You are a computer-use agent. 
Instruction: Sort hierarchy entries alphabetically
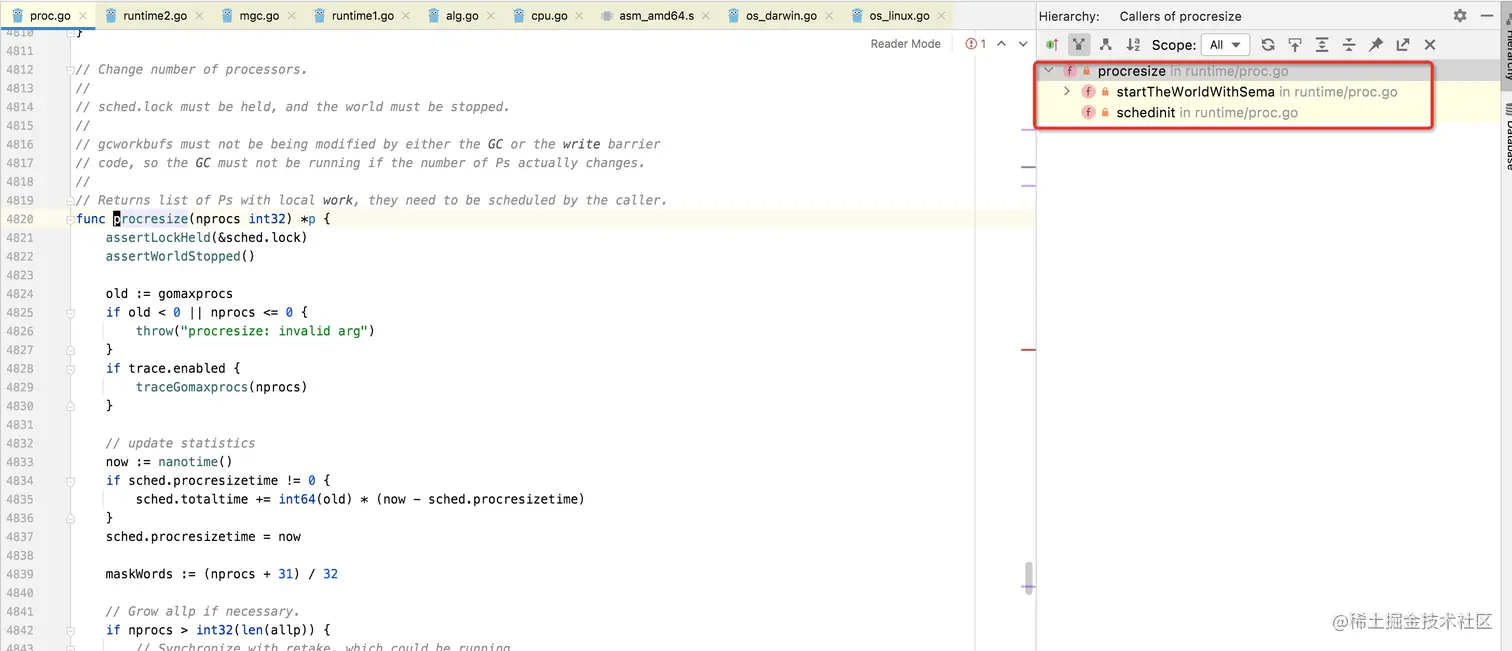(x=1133, y=45)
